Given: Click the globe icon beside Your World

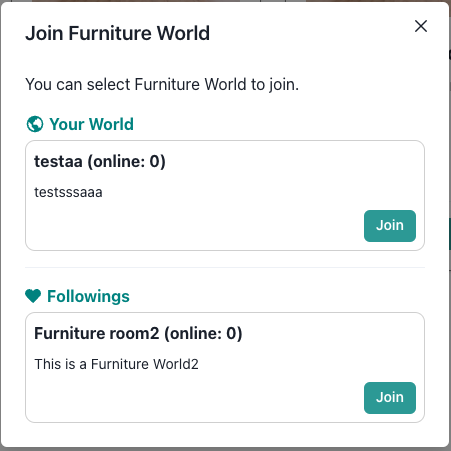Looking at the screenshot, I should pos(35,124).
